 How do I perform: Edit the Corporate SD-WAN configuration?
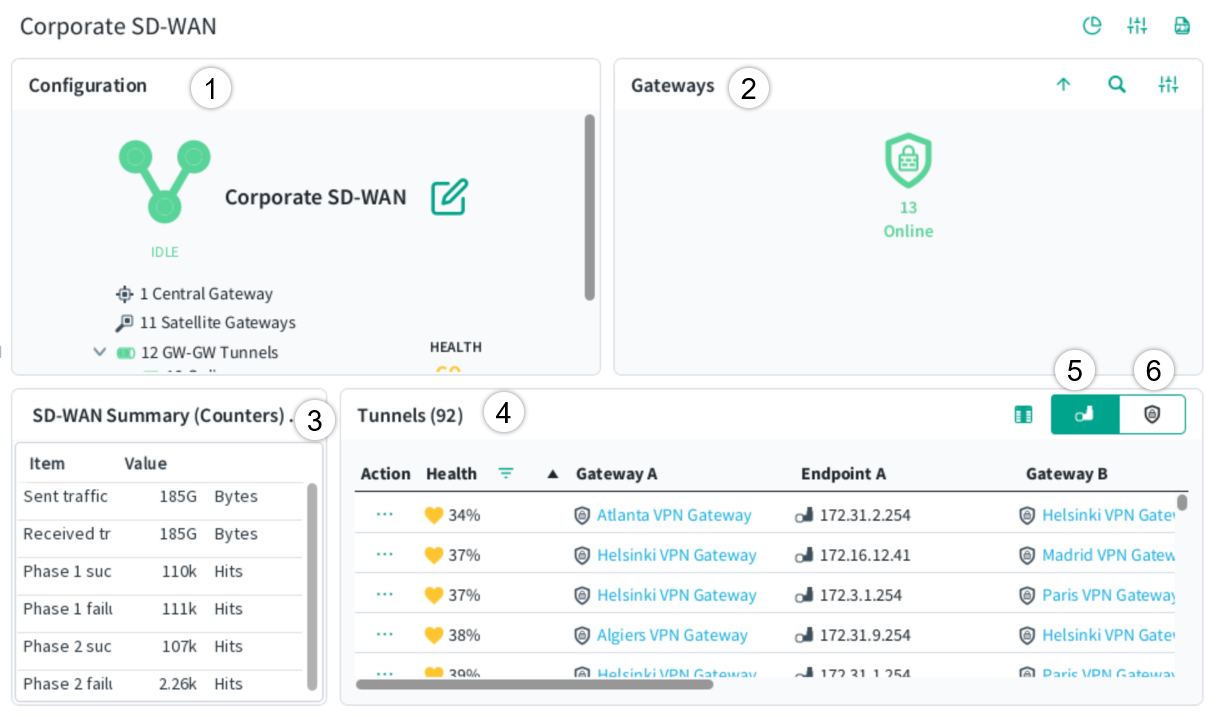[x=449, y=197]
